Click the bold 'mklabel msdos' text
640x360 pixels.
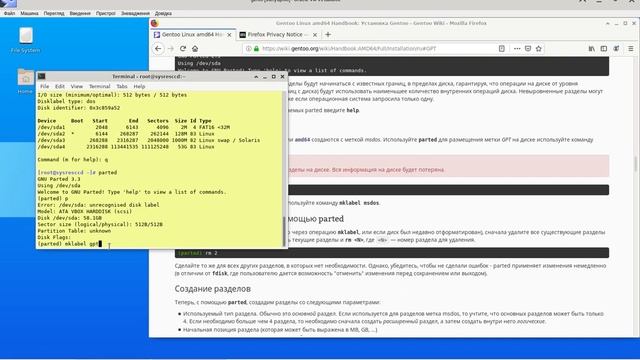359,202
